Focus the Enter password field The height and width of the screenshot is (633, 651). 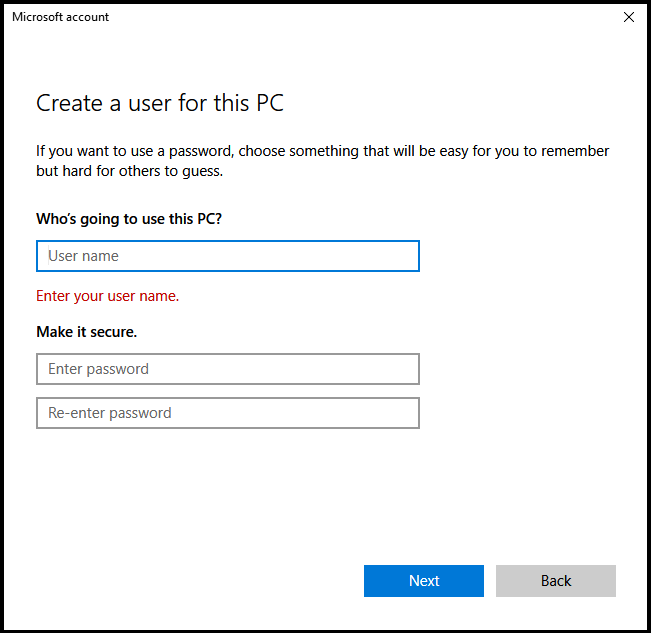click(227, 369)
